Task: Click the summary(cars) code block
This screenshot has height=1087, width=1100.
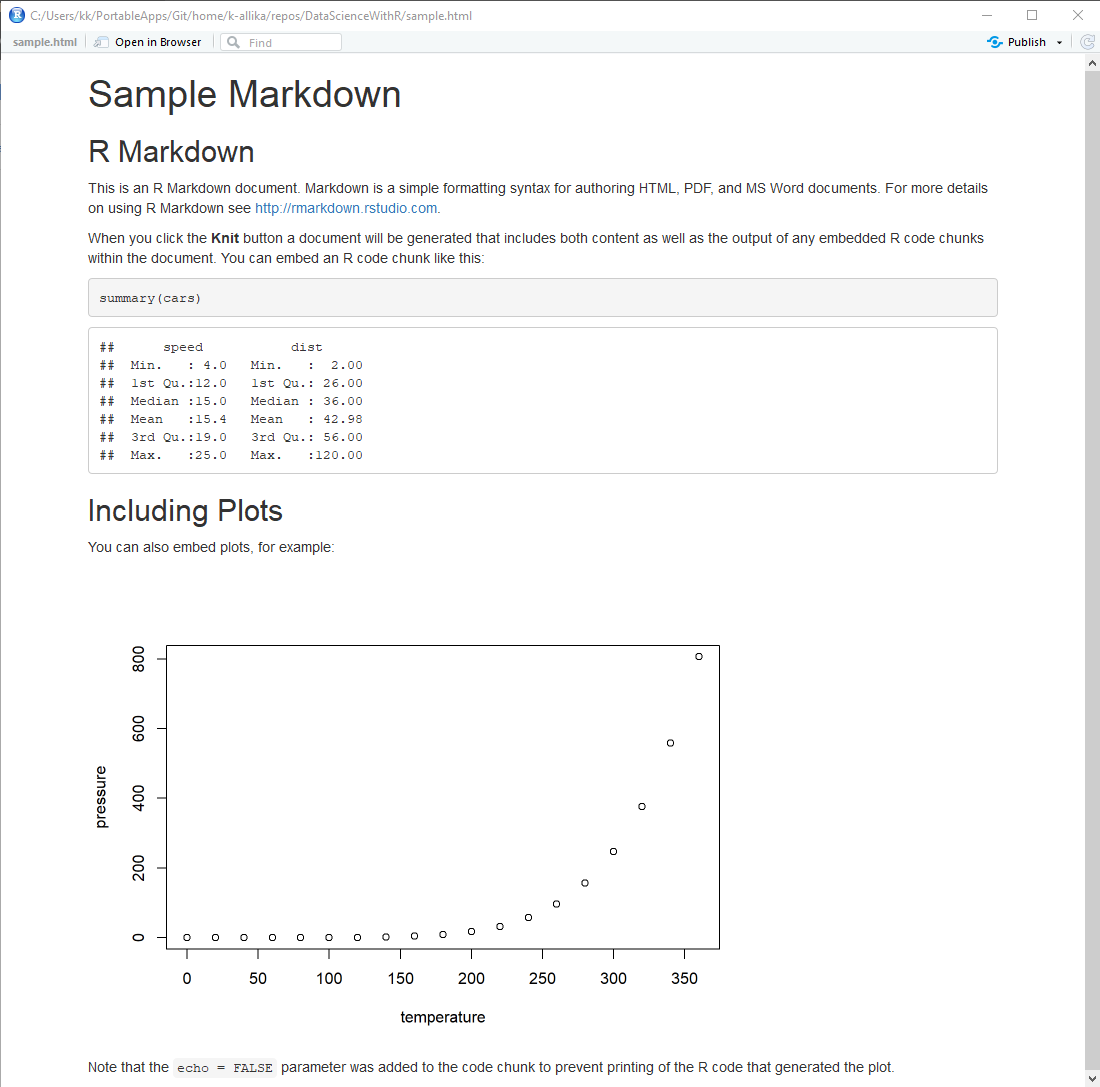Action: tap(542, 298)
